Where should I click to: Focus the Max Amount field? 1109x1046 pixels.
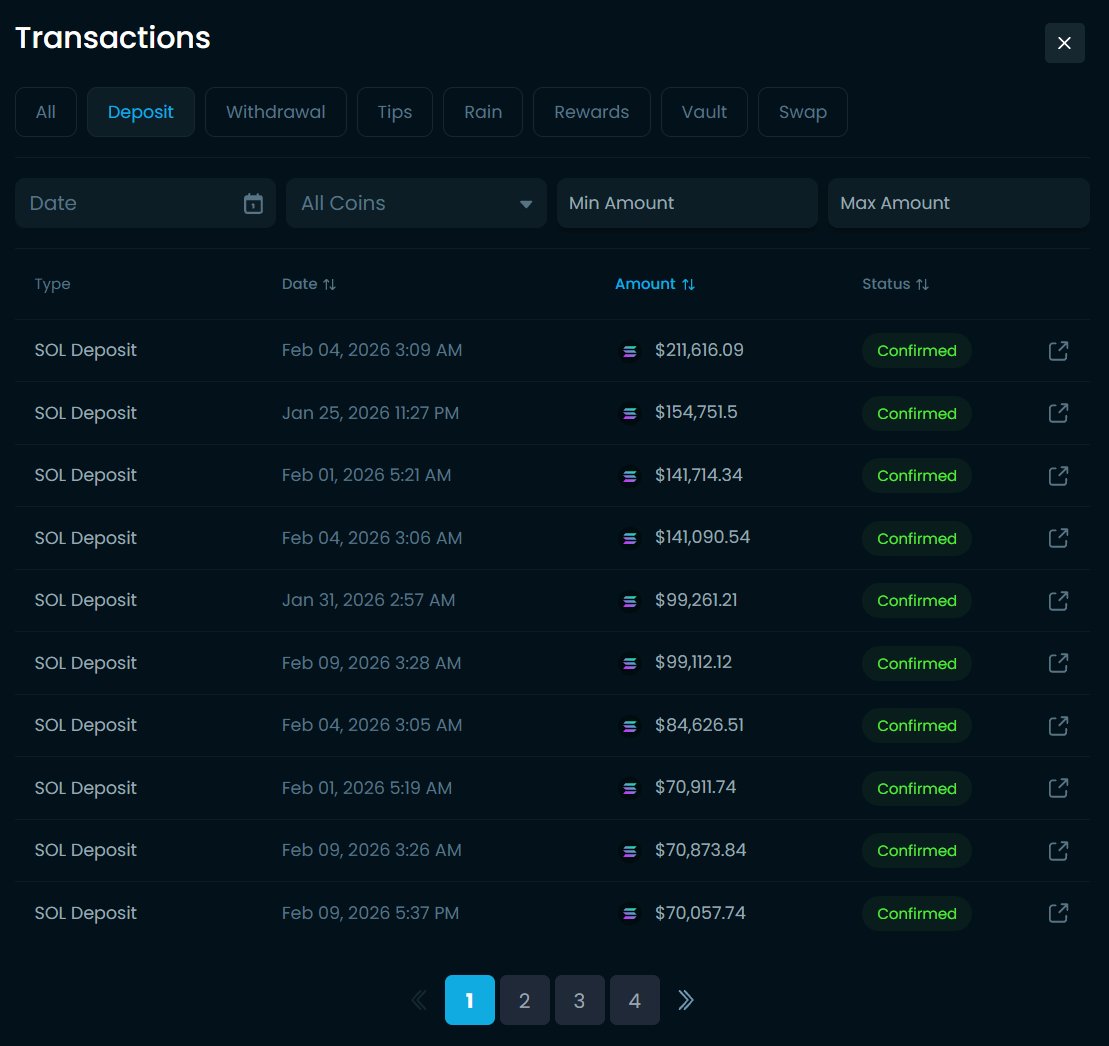(x=958, y=203)
